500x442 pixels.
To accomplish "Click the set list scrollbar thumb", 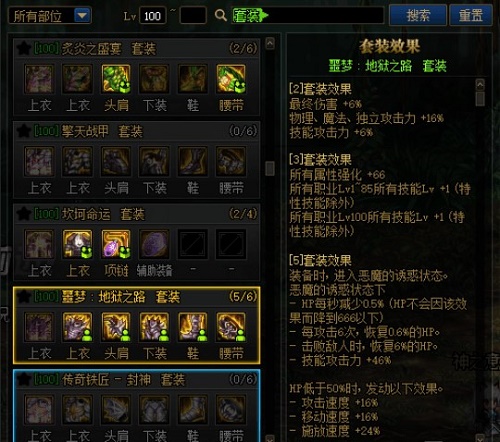I will click(x=270, y=168).
